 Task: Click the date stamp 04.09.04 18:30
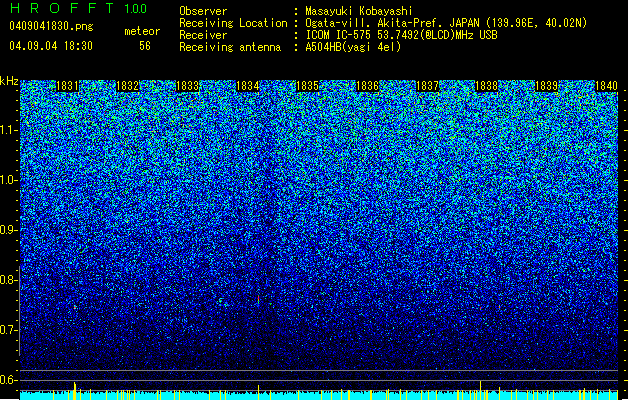click(51, 46)
